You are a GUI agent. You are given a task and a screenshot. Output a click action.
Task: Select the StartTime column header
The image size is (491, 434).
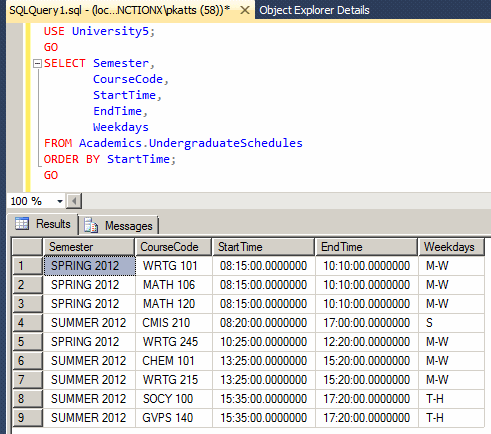(263, 247)
